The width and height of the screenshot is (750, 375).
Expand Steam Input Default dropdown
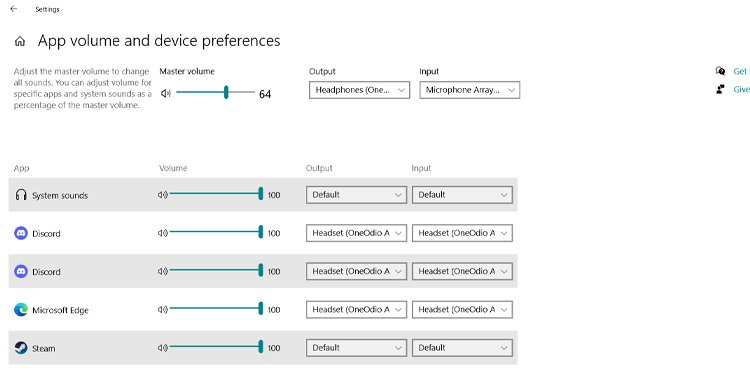pyautogui.click(x=462, y=348)
